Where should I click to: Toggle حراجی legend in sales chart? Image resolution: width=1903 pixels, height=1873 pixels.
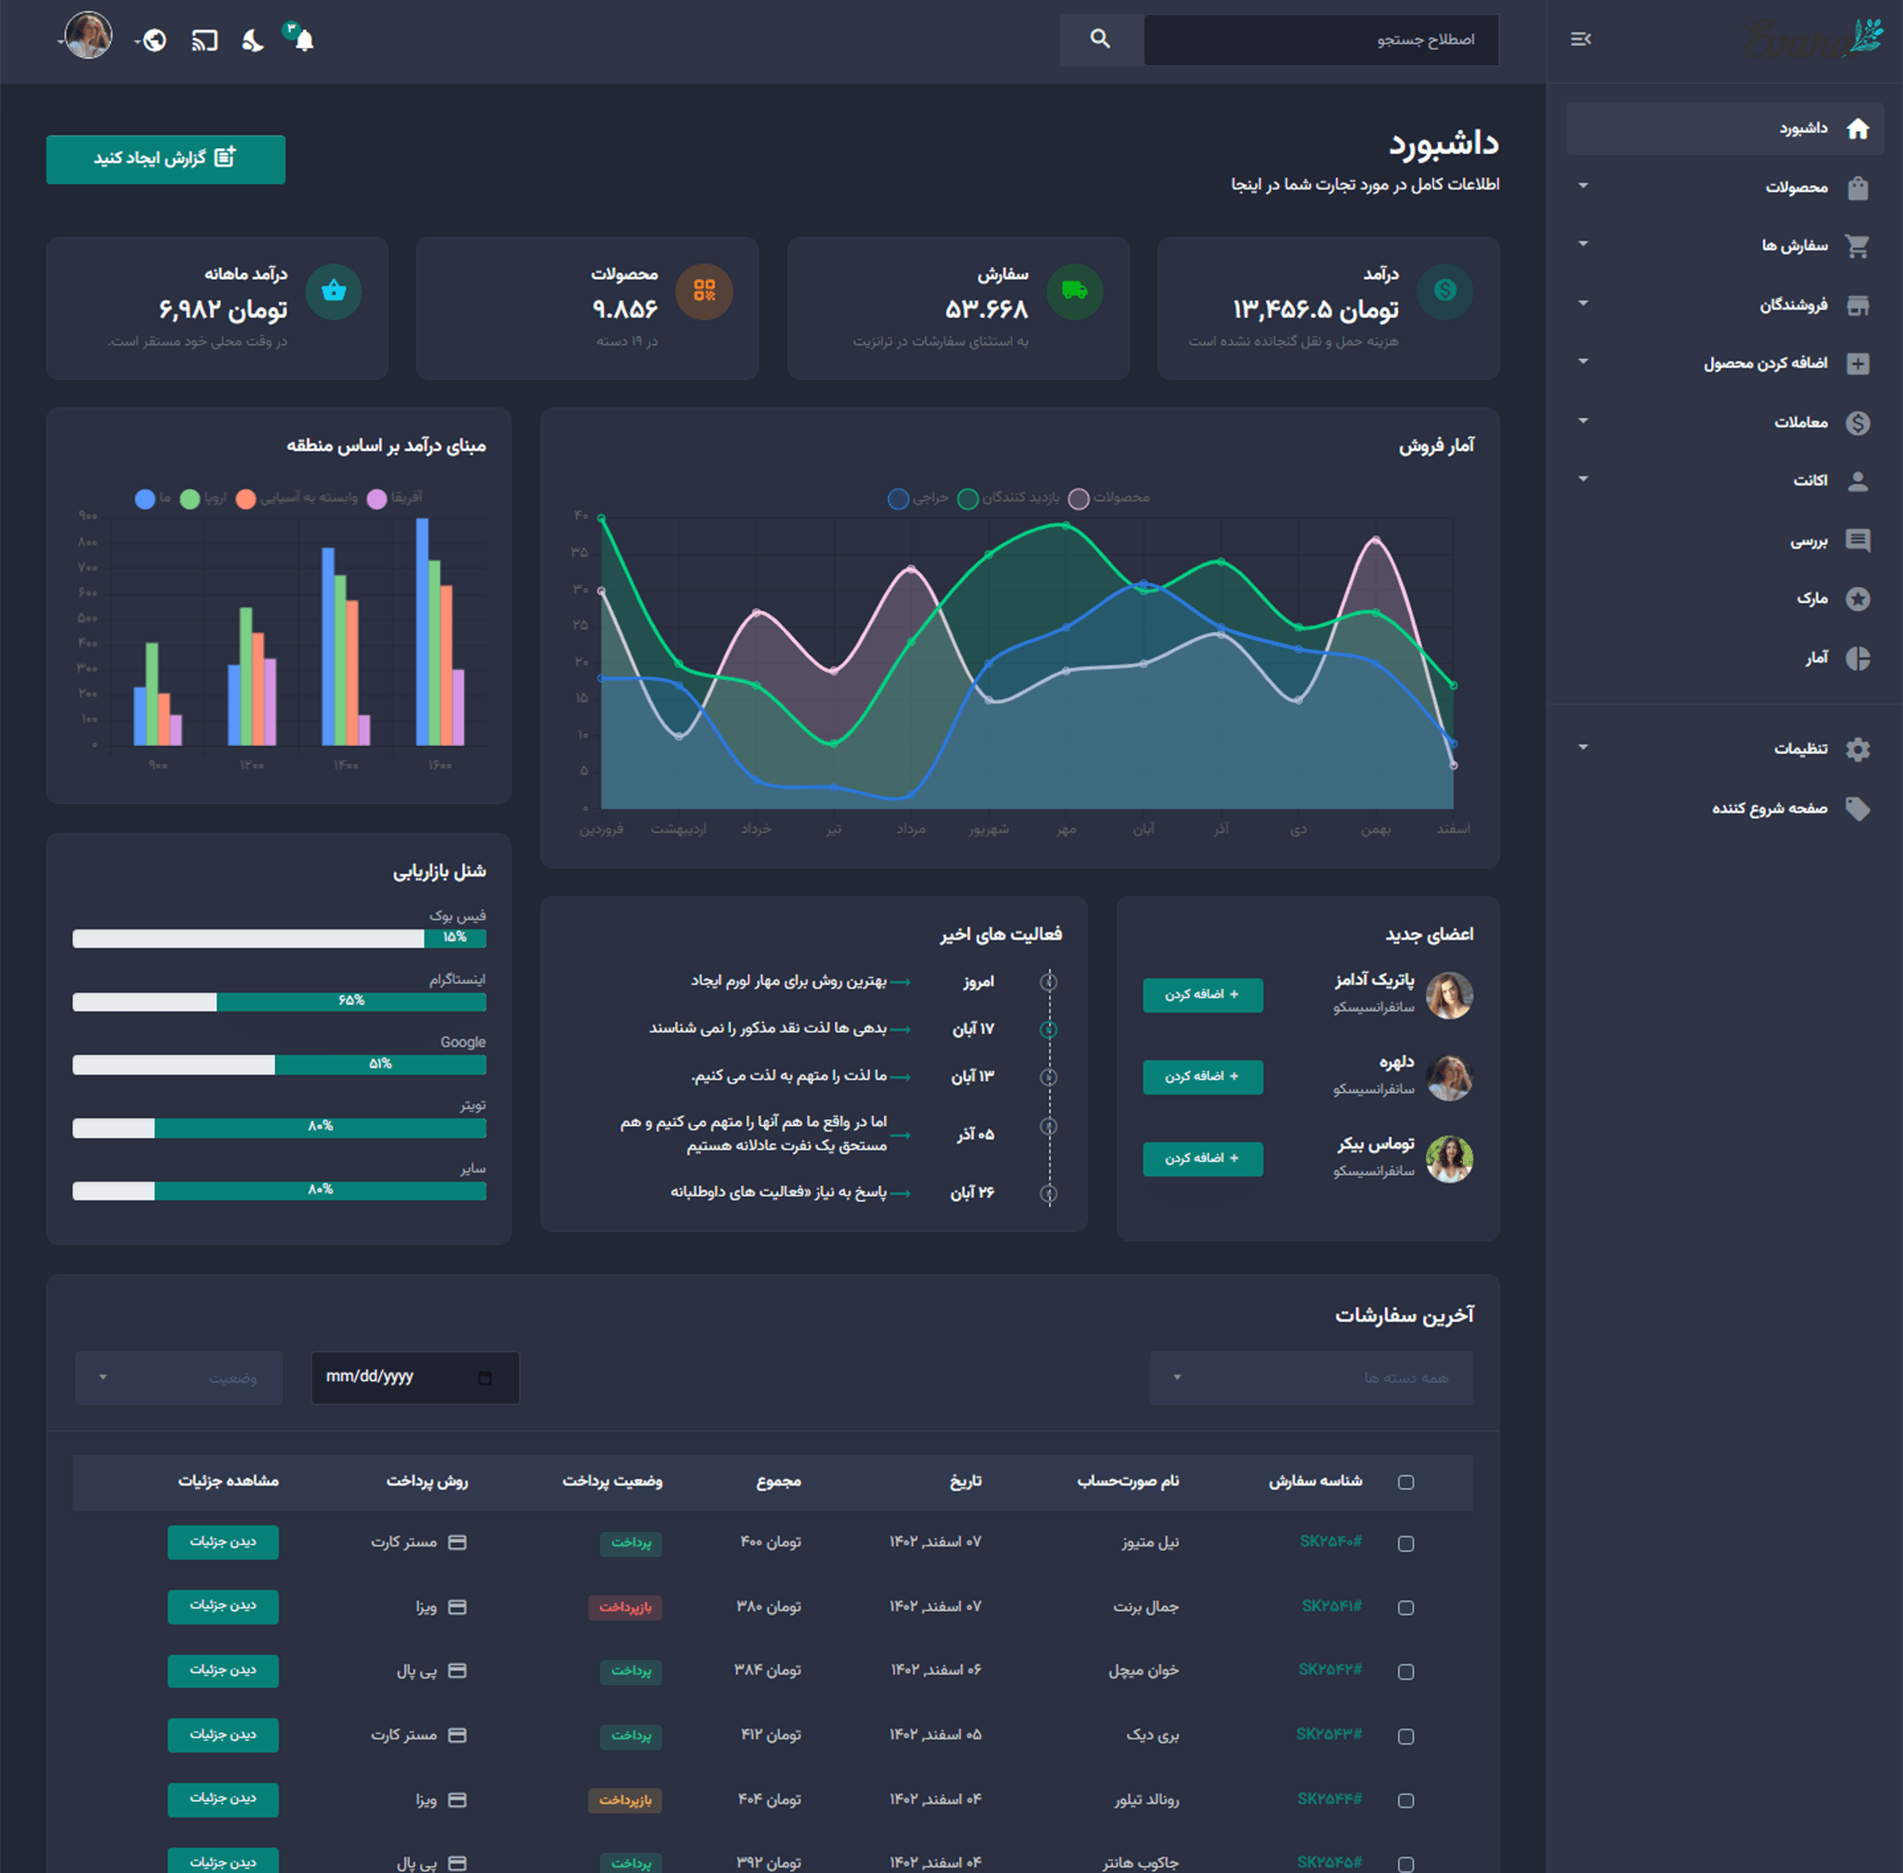tap(918, 498)
